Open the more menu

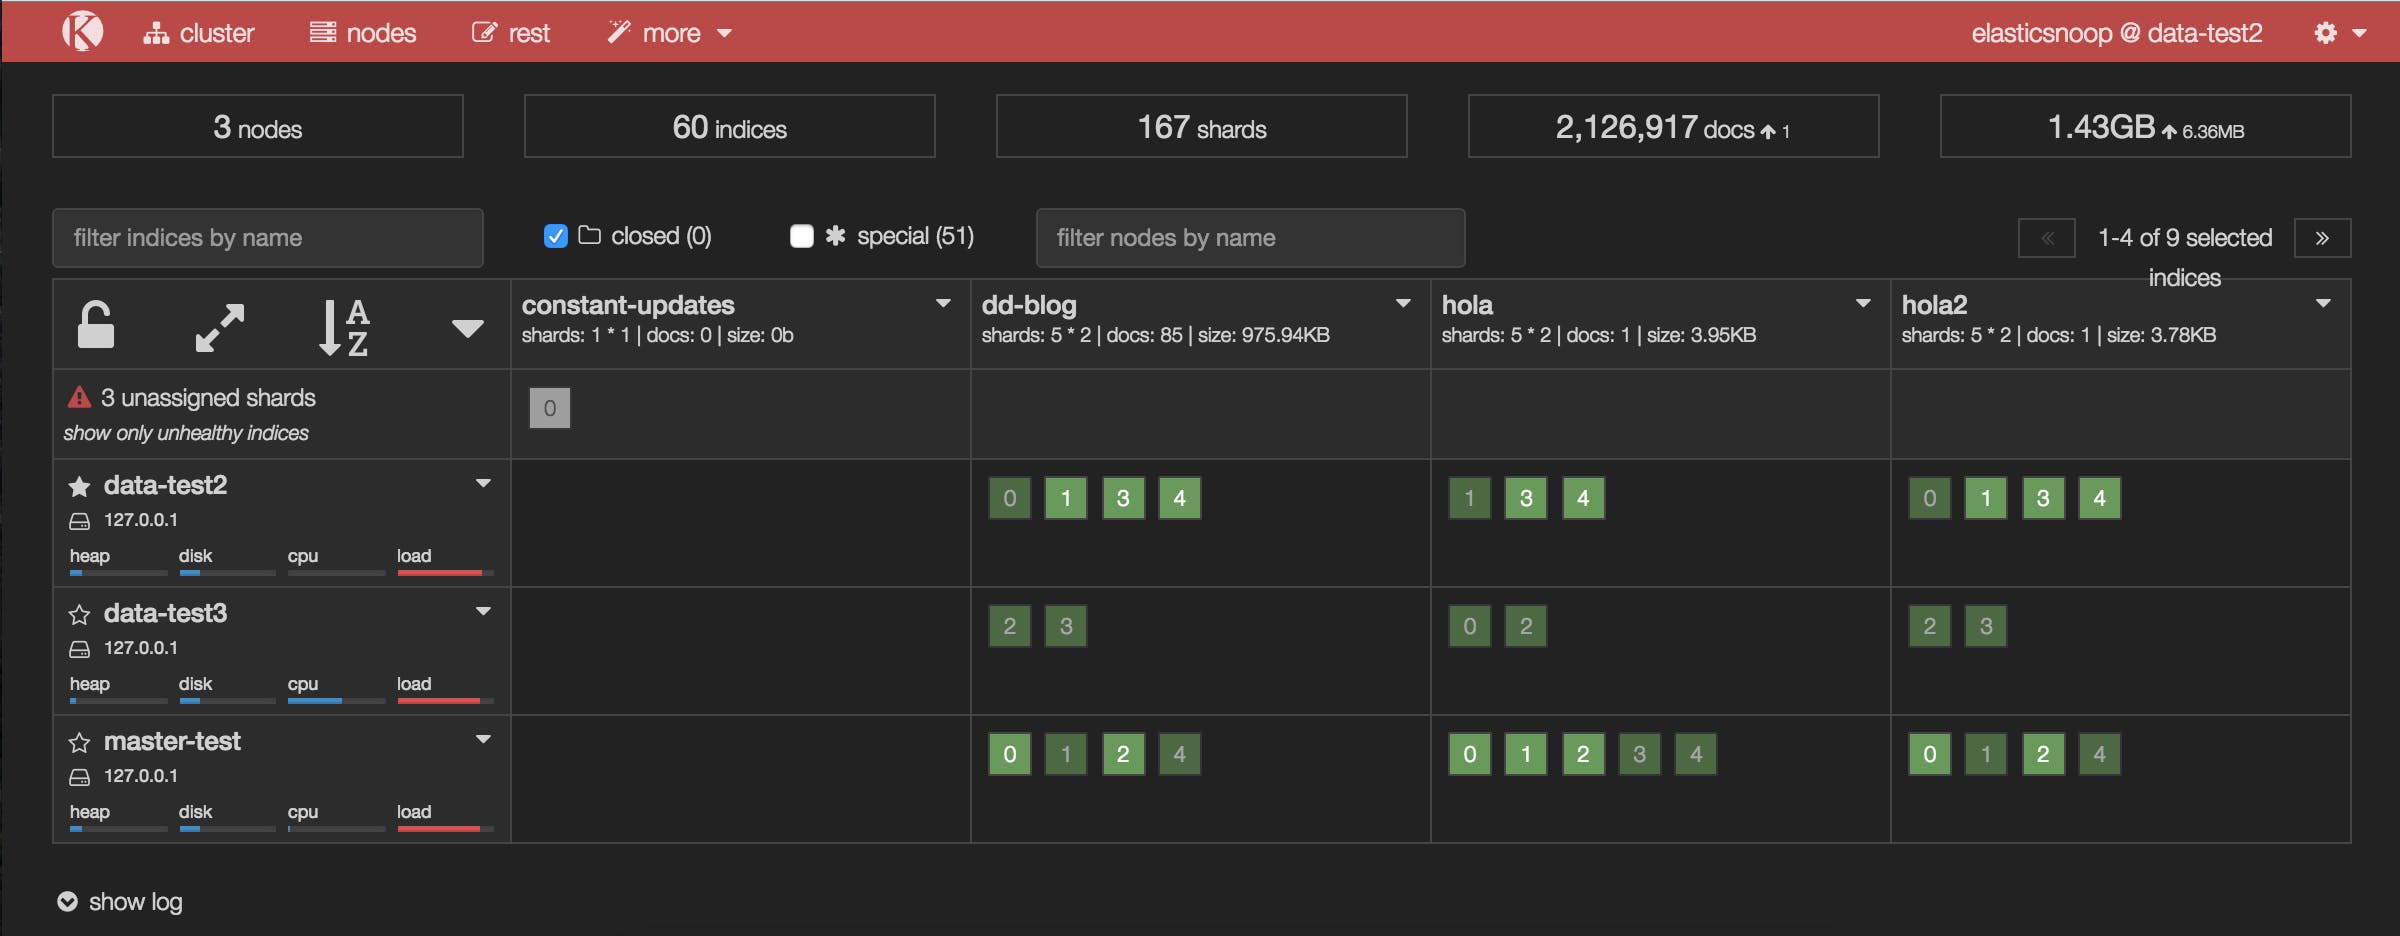[x=670, y=33]
